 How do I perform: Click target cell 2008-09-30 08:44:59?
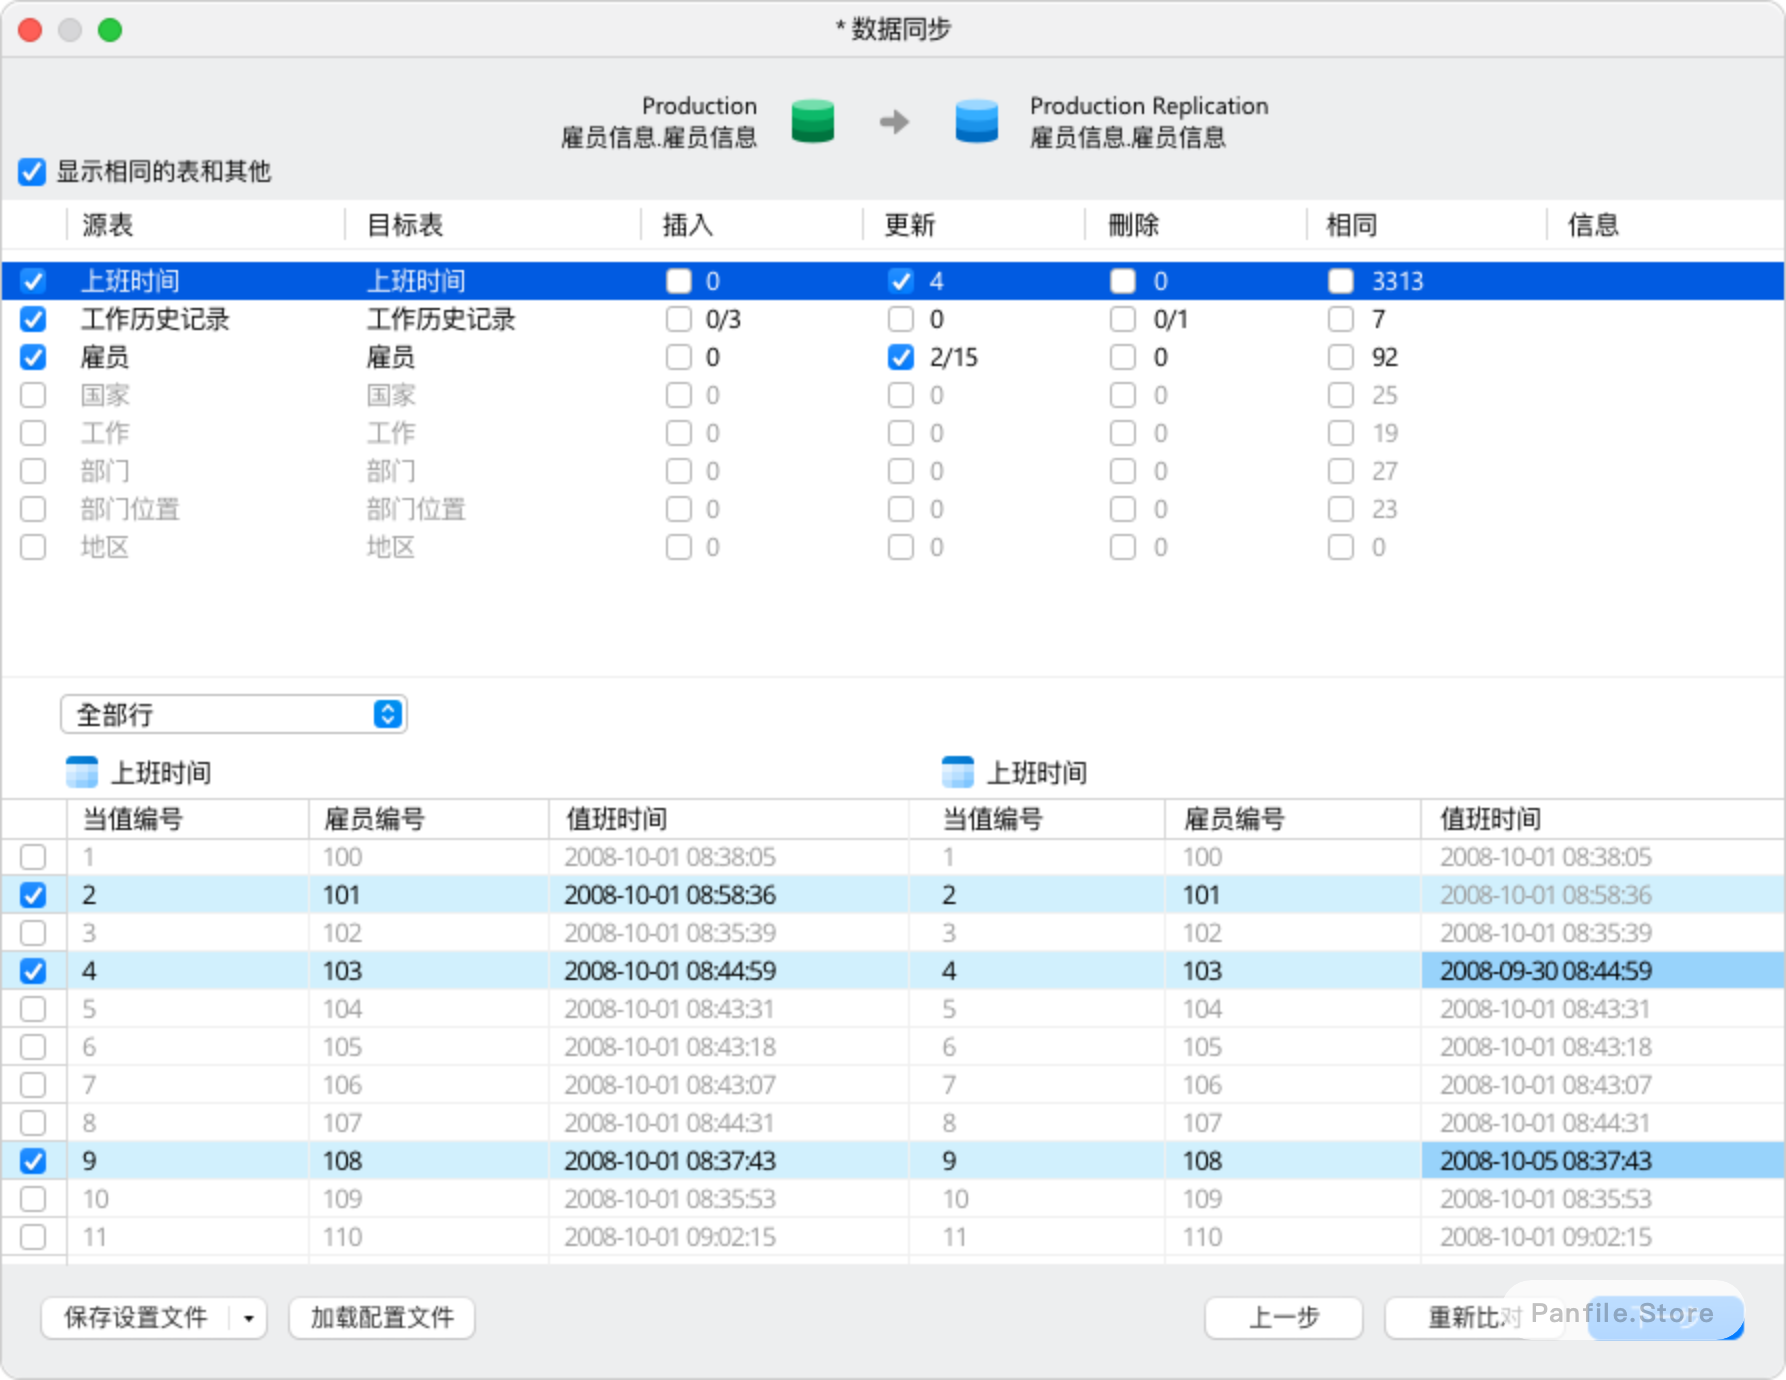pos(1602,971)
